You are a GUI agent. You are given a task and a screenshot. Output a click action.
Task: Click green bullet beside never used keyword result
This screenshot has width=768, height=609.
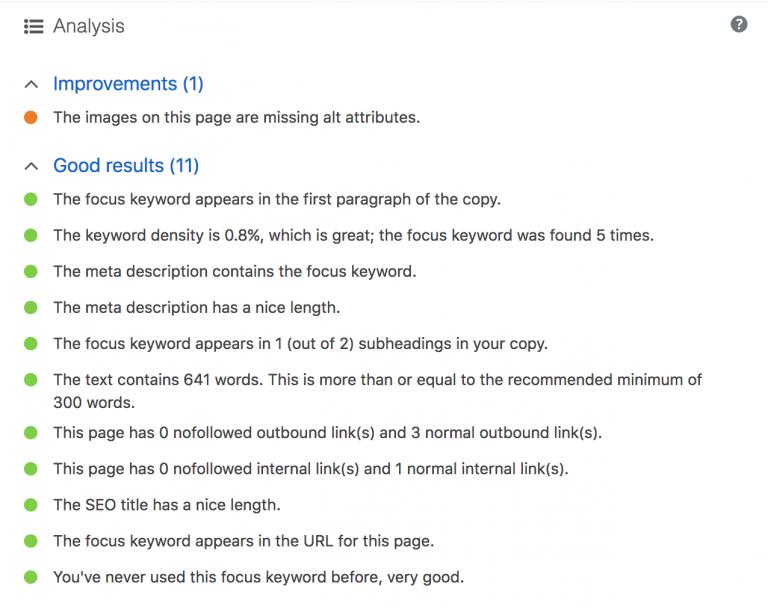31,577
